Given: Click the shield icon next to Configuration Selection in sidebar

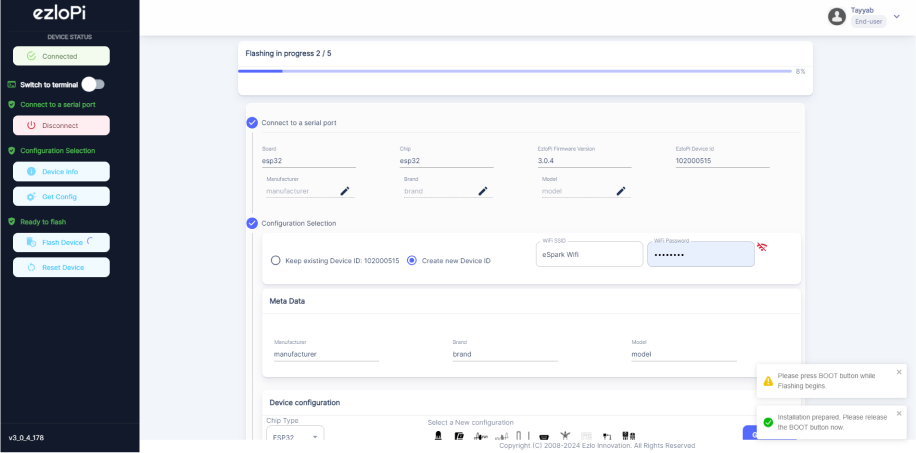Looking at the screenshot, I should [11, 151].
